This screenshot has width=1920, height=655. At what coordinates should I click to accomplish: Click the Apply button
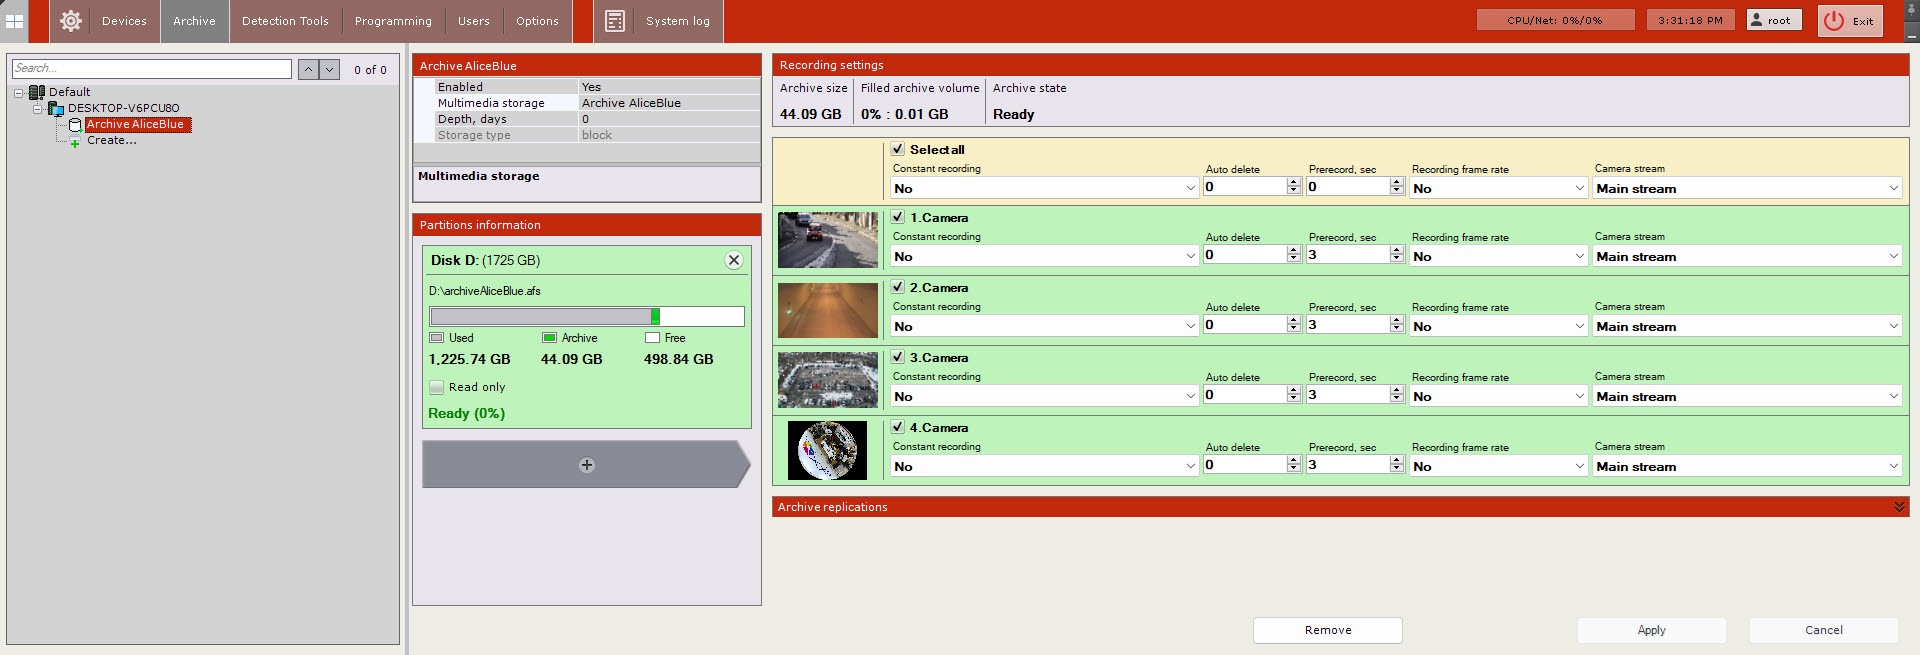pos(1651,630)
